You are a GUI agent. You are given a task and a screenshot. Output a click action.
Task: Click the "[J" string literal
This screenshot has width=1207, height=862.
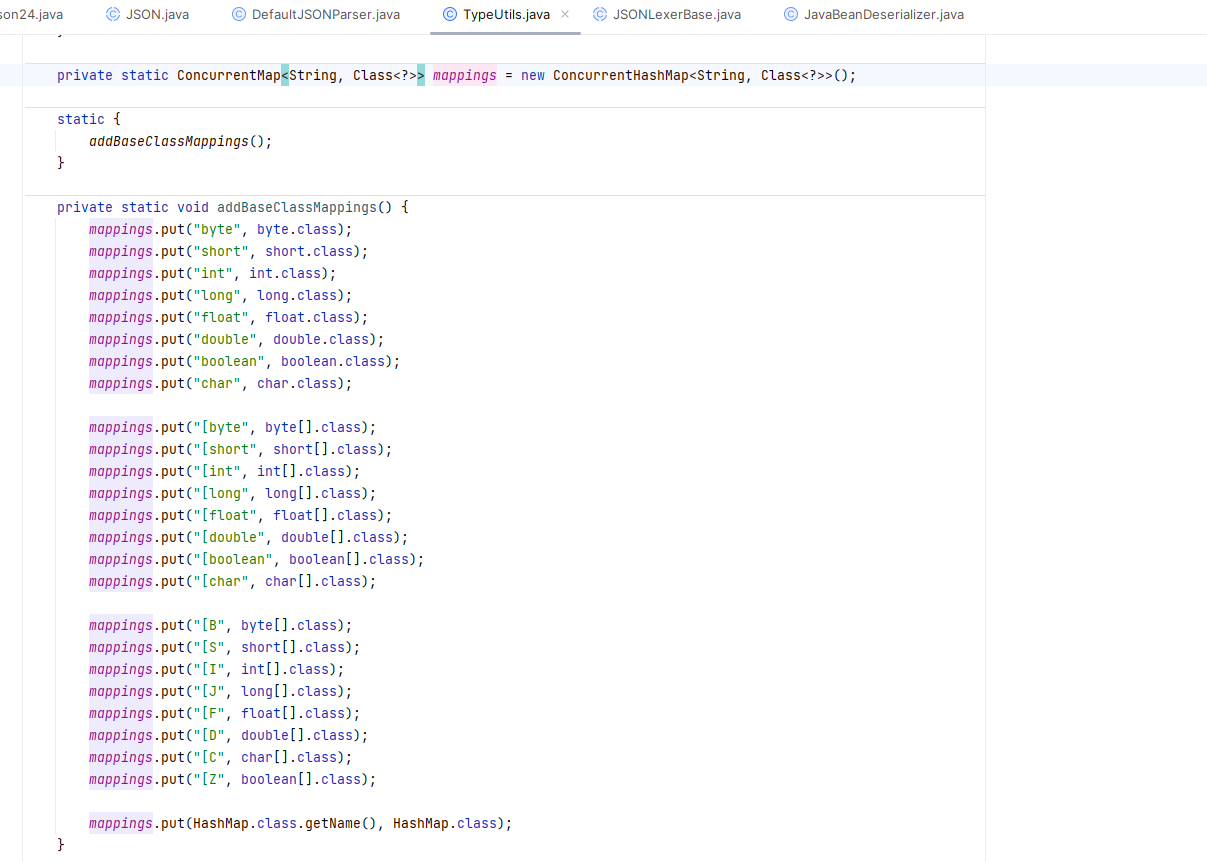click(209, 691)
